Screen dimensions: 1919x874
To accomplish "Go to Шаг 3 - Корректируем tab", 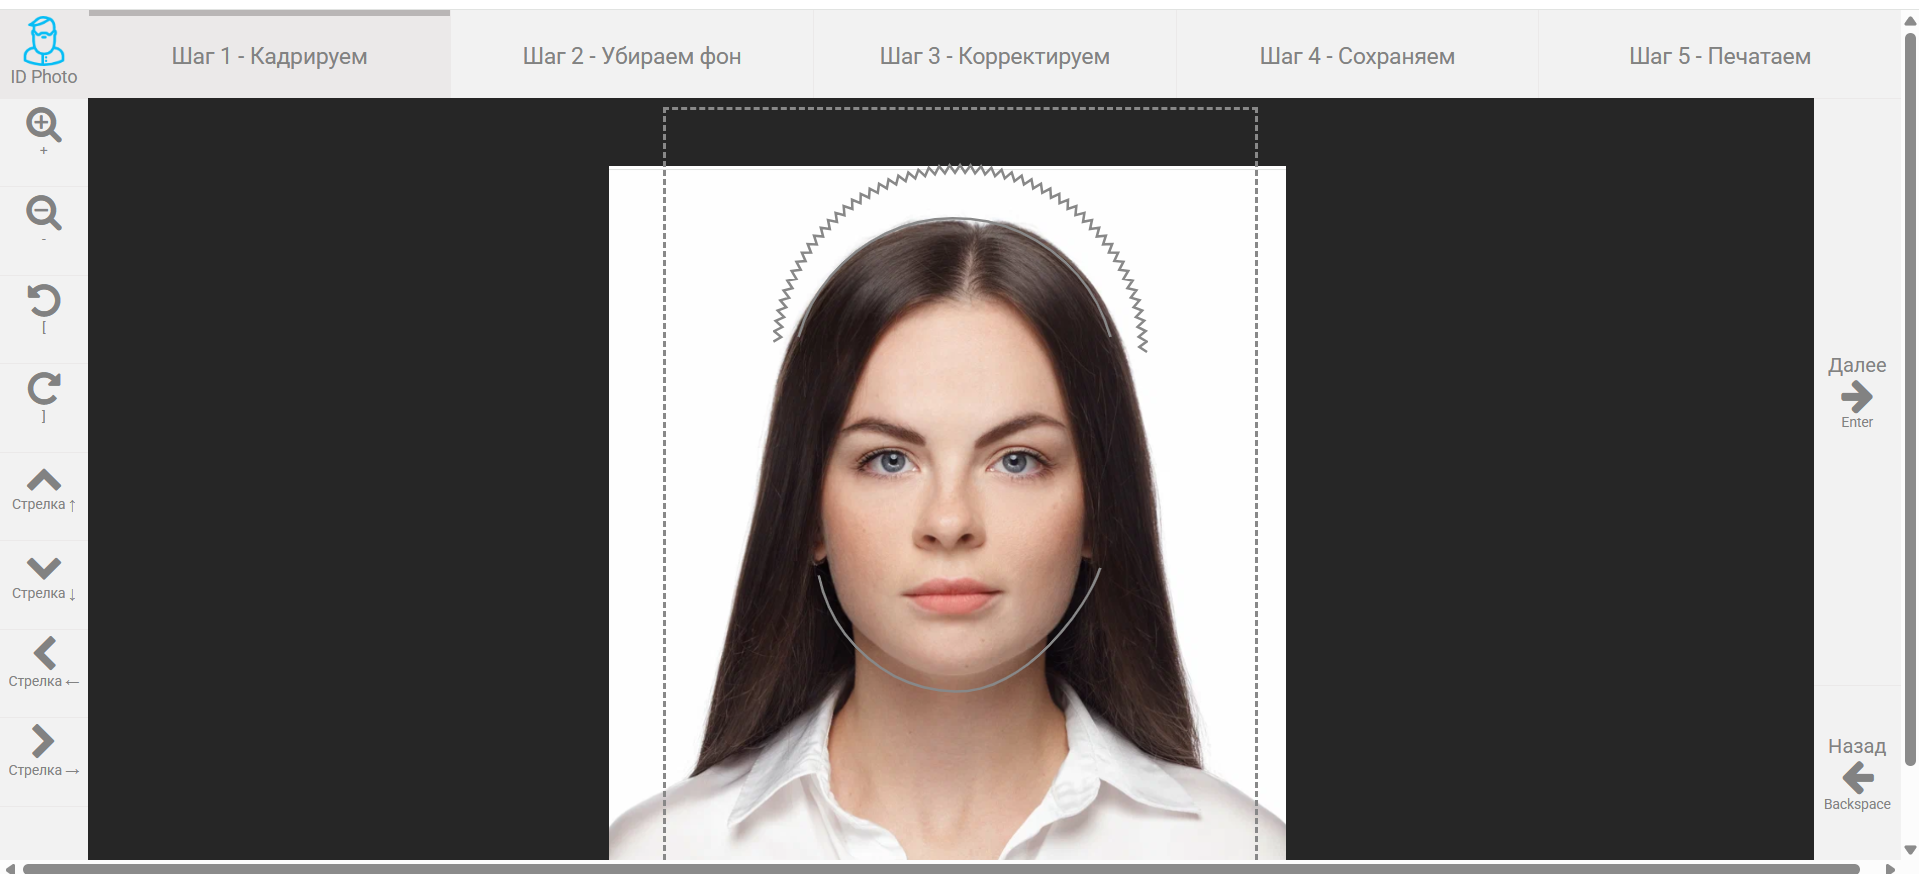I will click(x=994, y=56).
